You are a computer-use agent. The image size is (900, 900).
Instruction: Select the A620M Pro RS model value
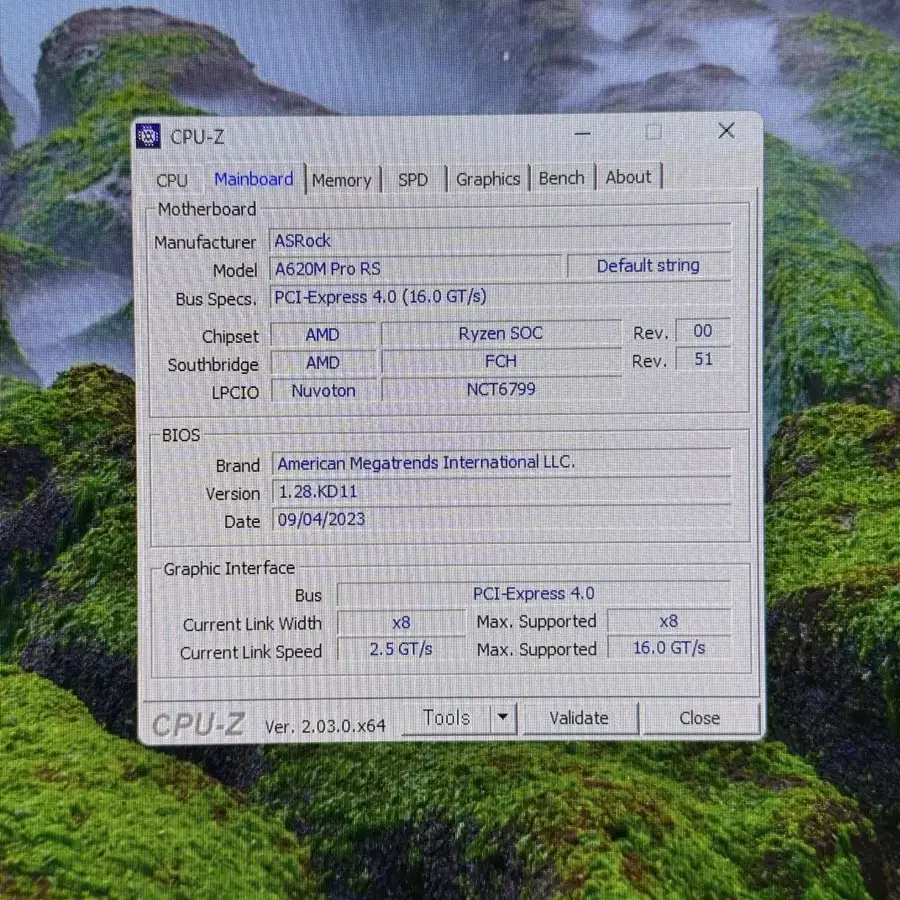point(415,268)
